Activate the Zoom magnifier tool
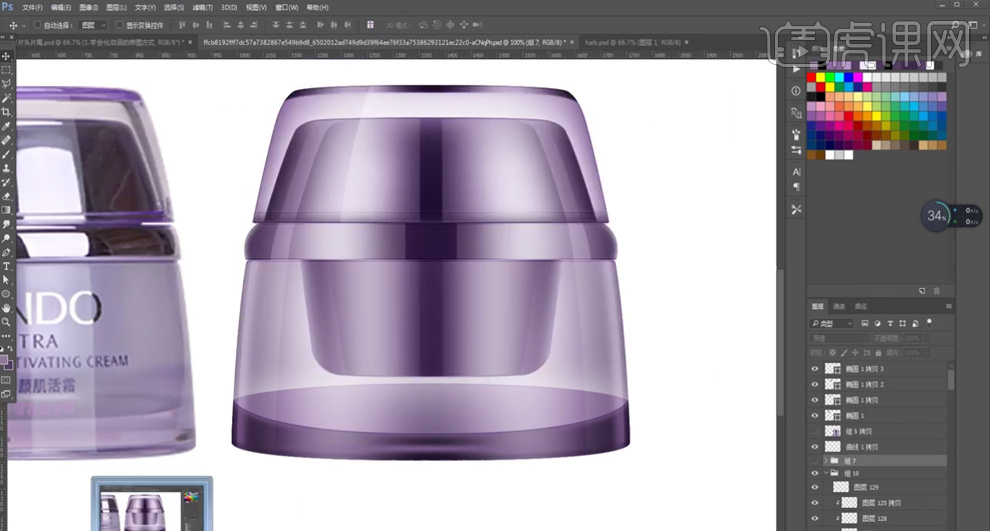This screenshot has width=990, height=531. click(6, 322)
